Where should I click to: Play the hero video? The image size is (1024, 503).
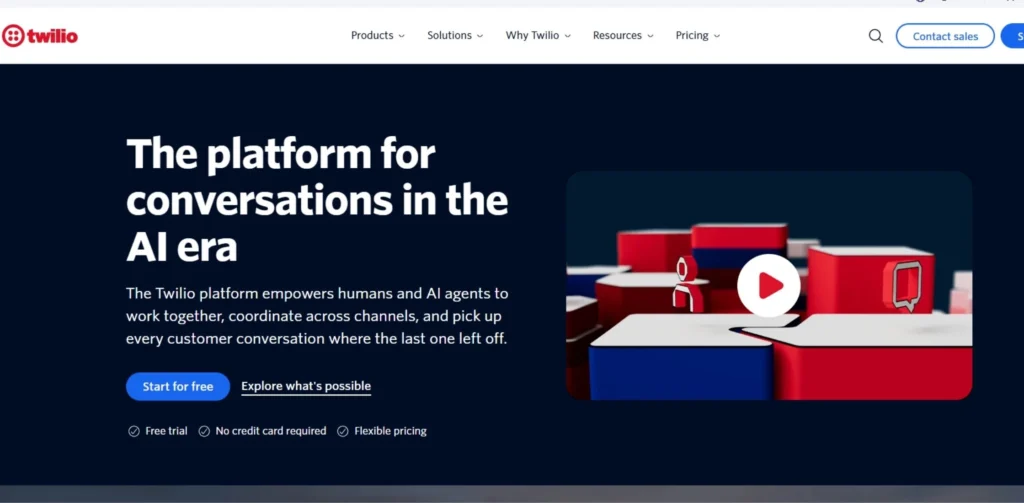(769, 285)
